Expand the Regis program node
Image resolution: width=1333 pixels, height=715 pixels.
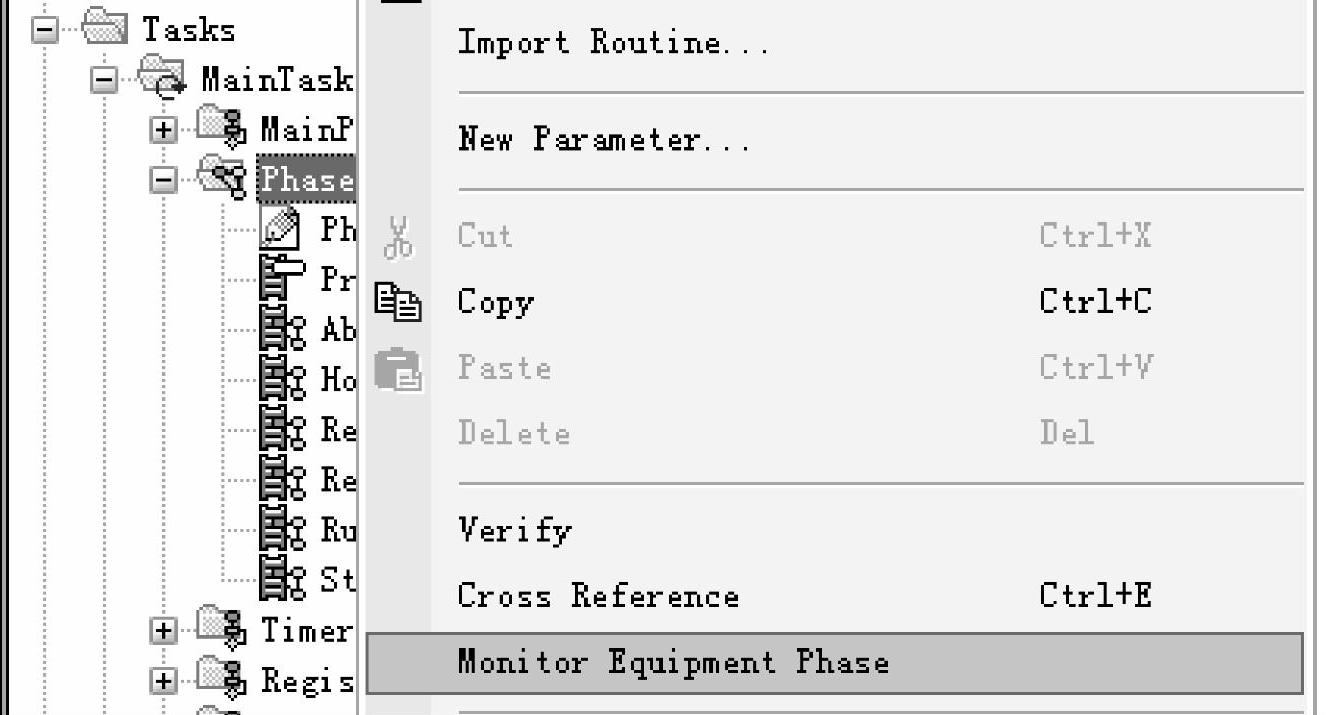pyautogui.click(x=163, y=681)
